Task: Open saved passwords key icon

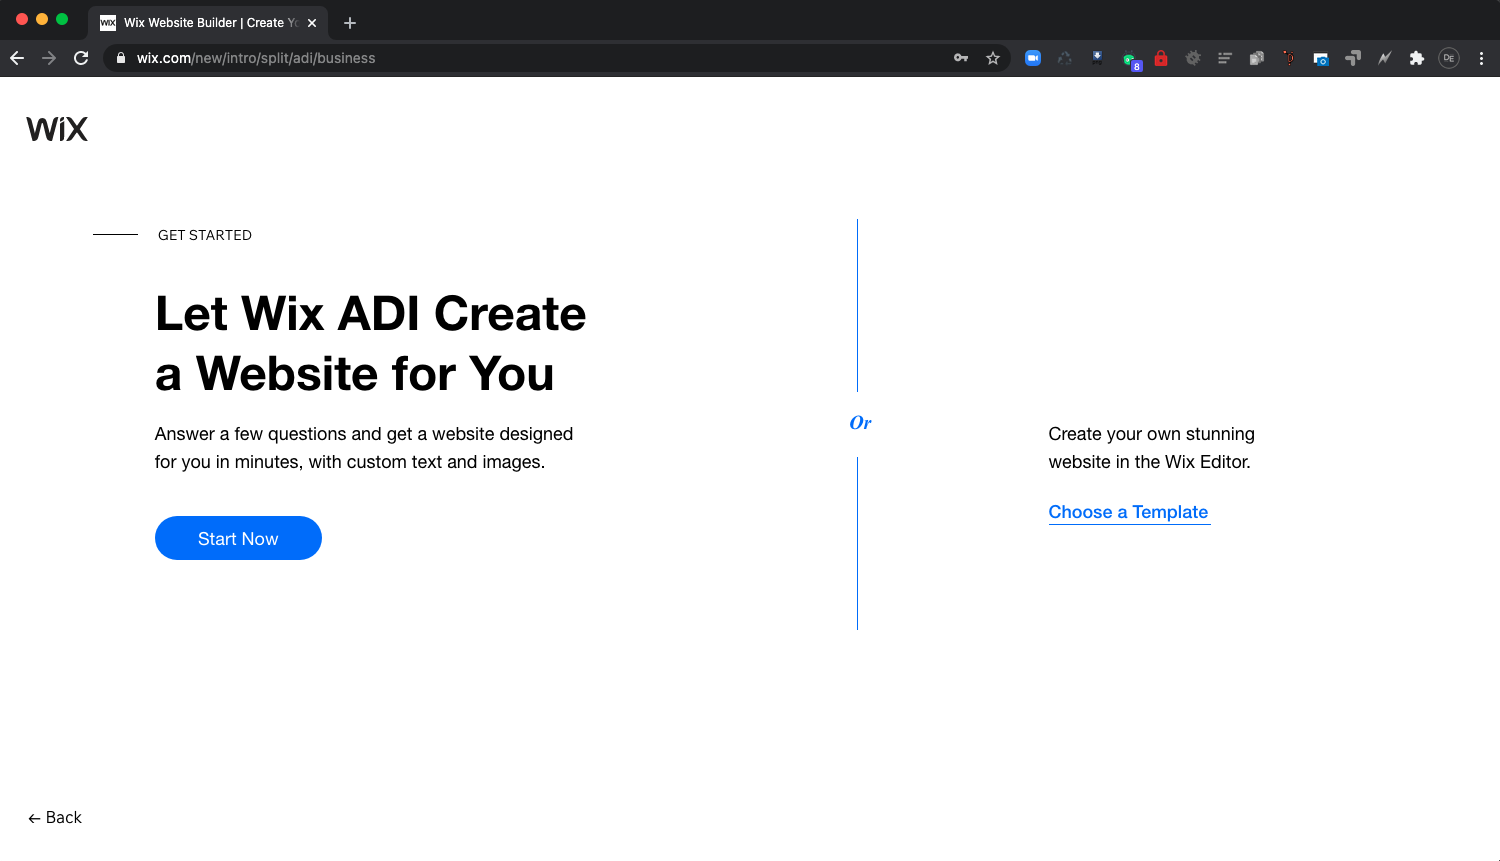Action: point(961,58)
